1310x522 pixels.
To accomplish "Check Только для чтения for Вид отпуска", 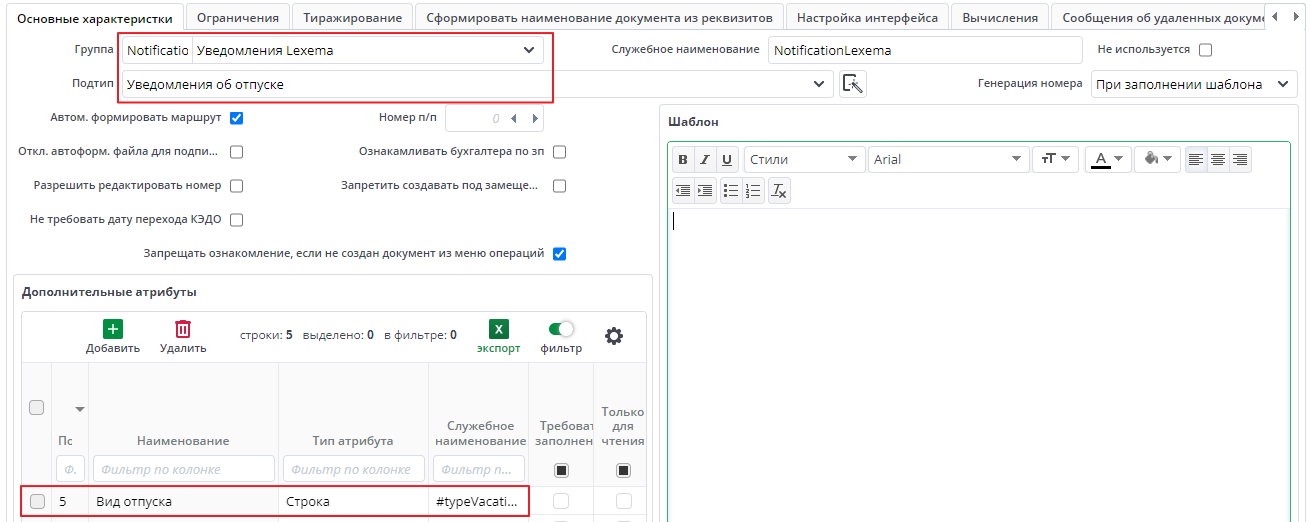I will pyautogui.click(x=624, y=501).
